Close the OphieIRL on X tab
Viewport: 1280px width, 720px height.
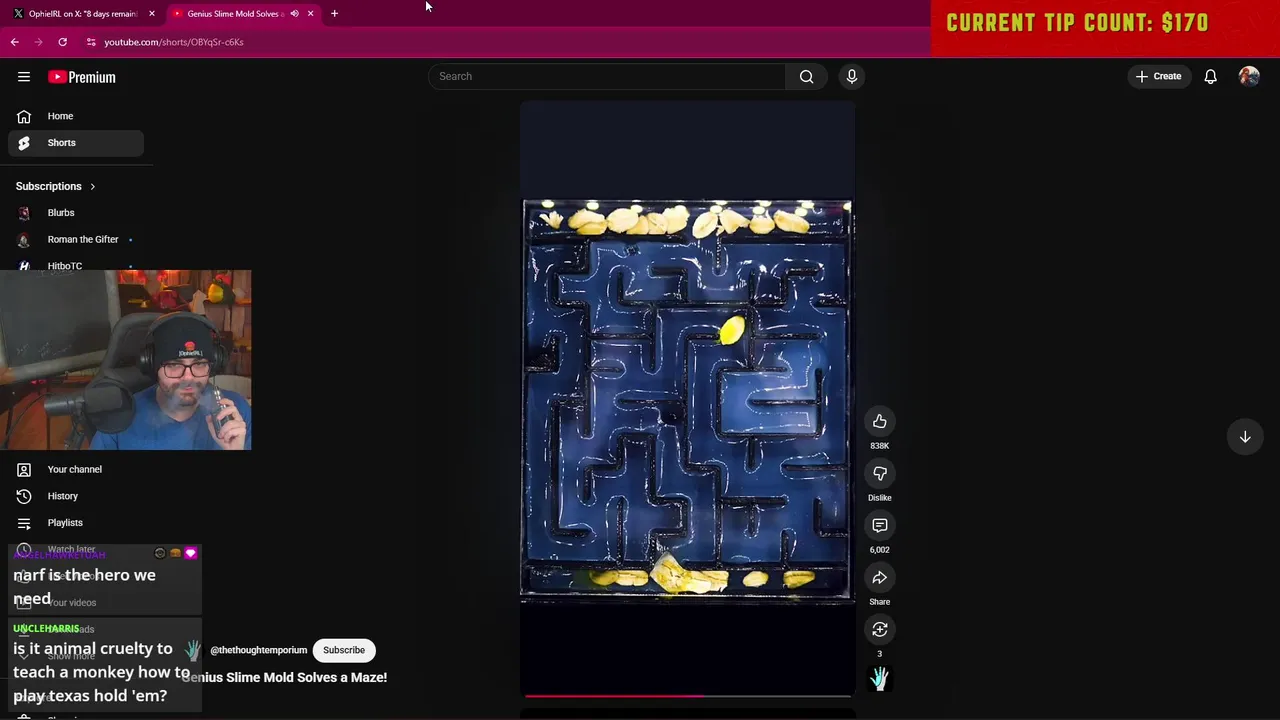151,14
